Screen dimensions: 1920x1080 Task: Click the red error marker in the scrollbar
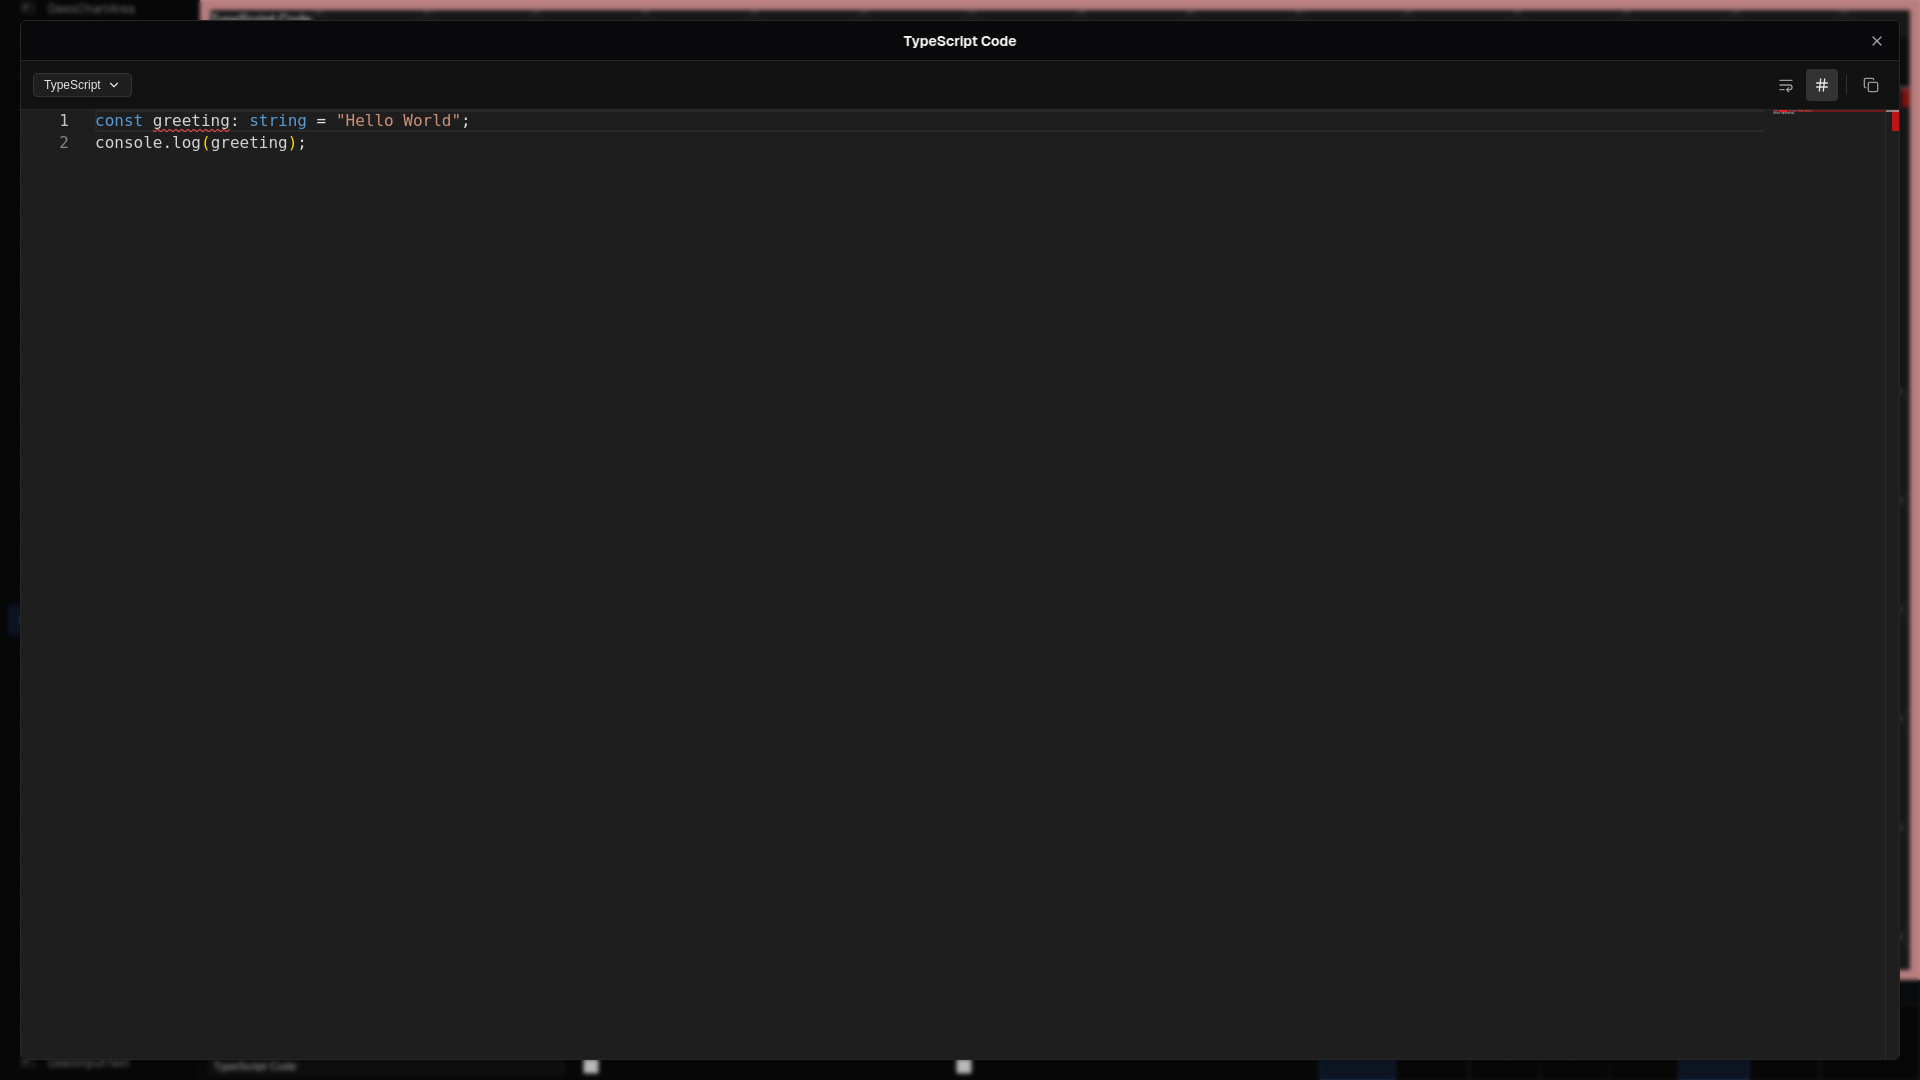tap(1894, 122)
